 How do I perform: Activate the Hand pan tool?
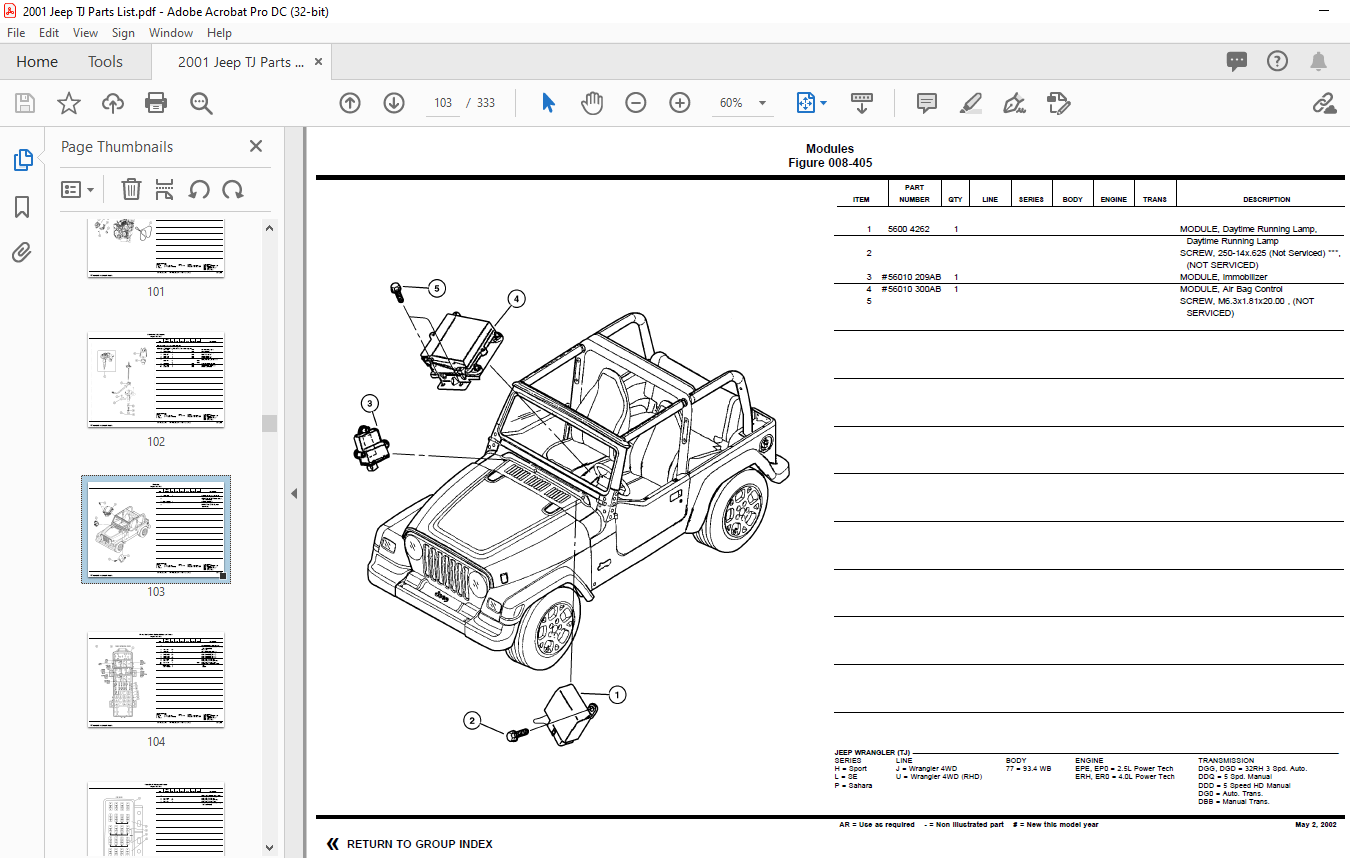(x=592, y=103)
